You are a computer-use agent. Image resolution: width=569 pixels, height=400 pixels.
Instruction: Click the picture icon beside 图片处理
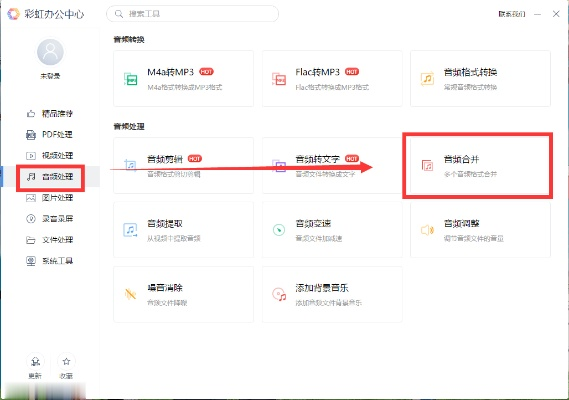(31, 198)
